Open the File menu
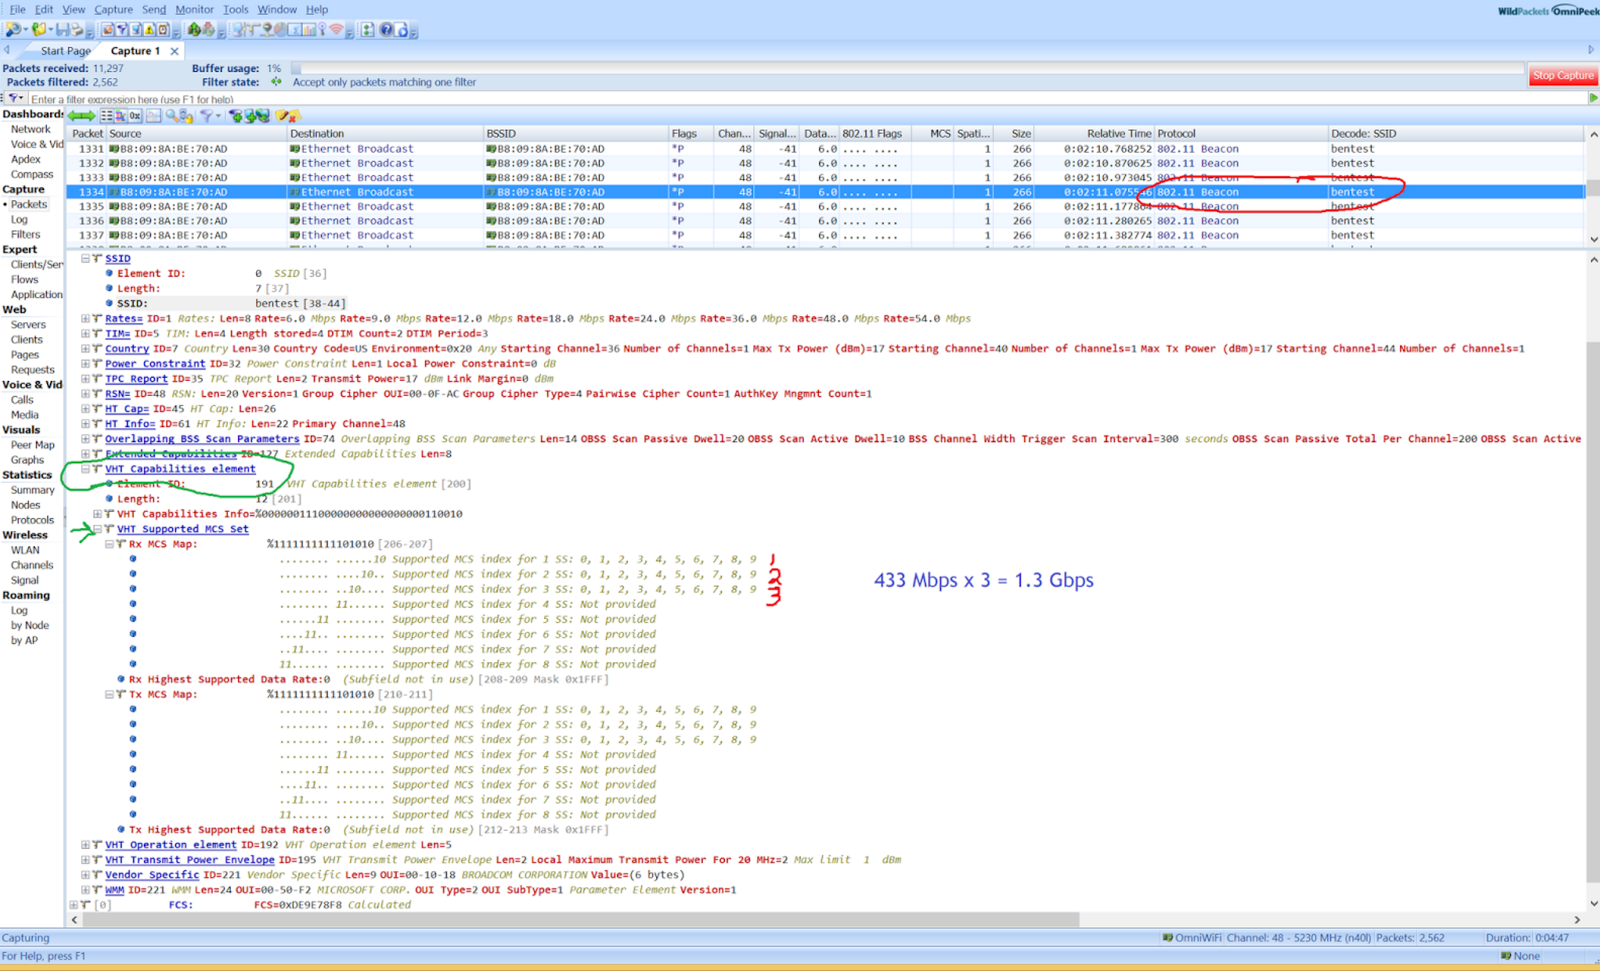Image resolution: width=1600 pixels, height=974 pixels. pyautogui.click(x=18, y=9)
